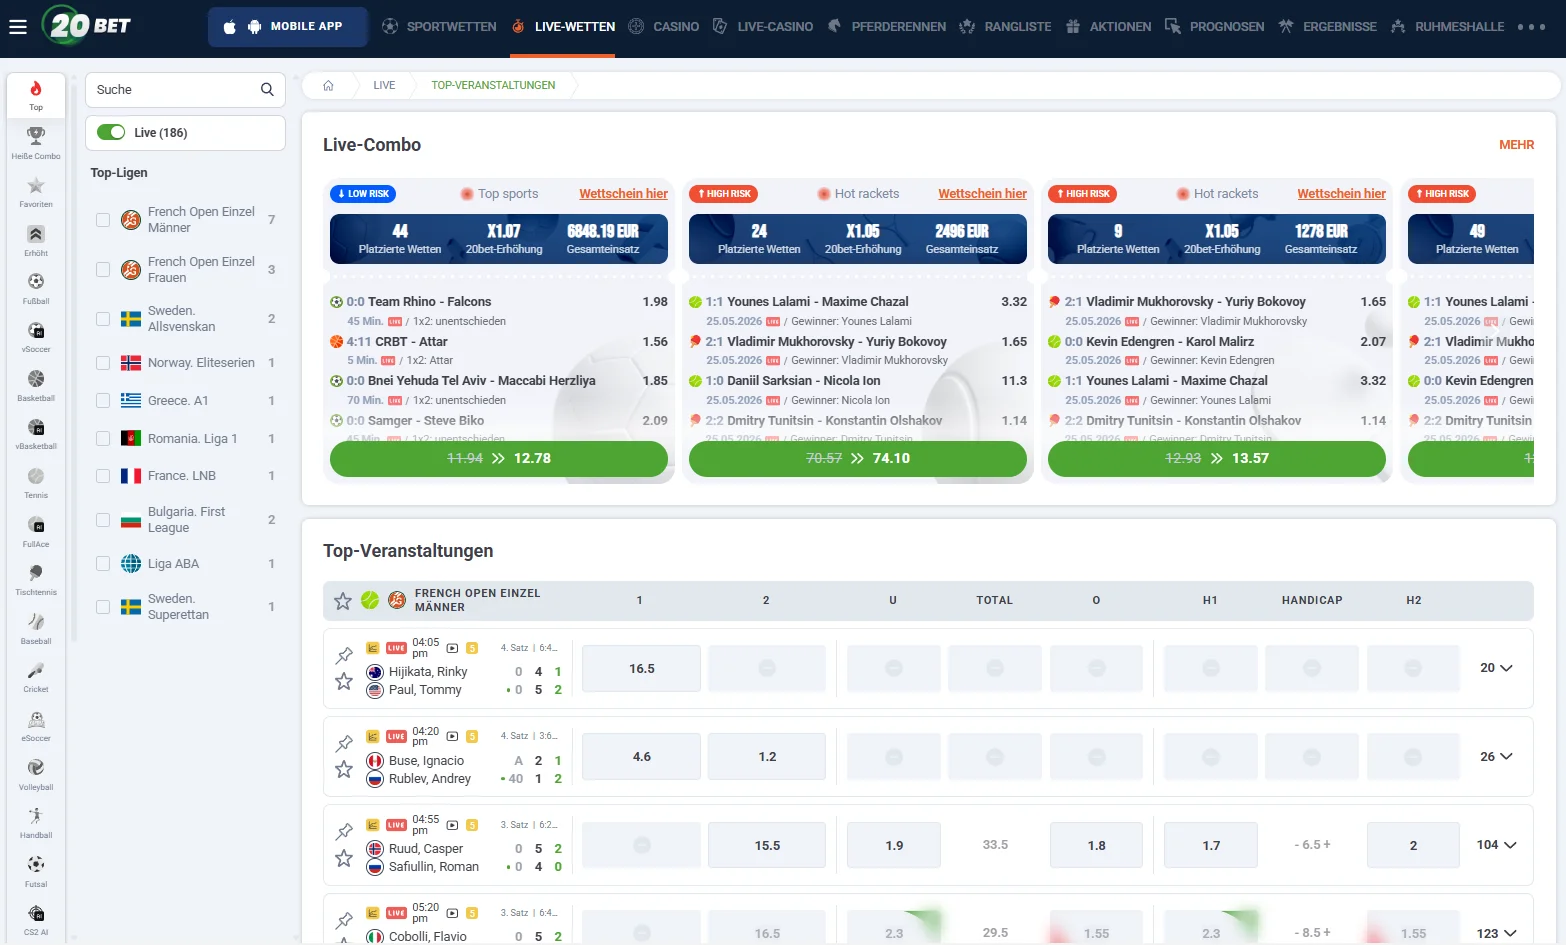This screenshot has width=1566, height=945.
Task: Check French Open Einzel Männer league
Action: pyautogui.click(x=103, y=220)
